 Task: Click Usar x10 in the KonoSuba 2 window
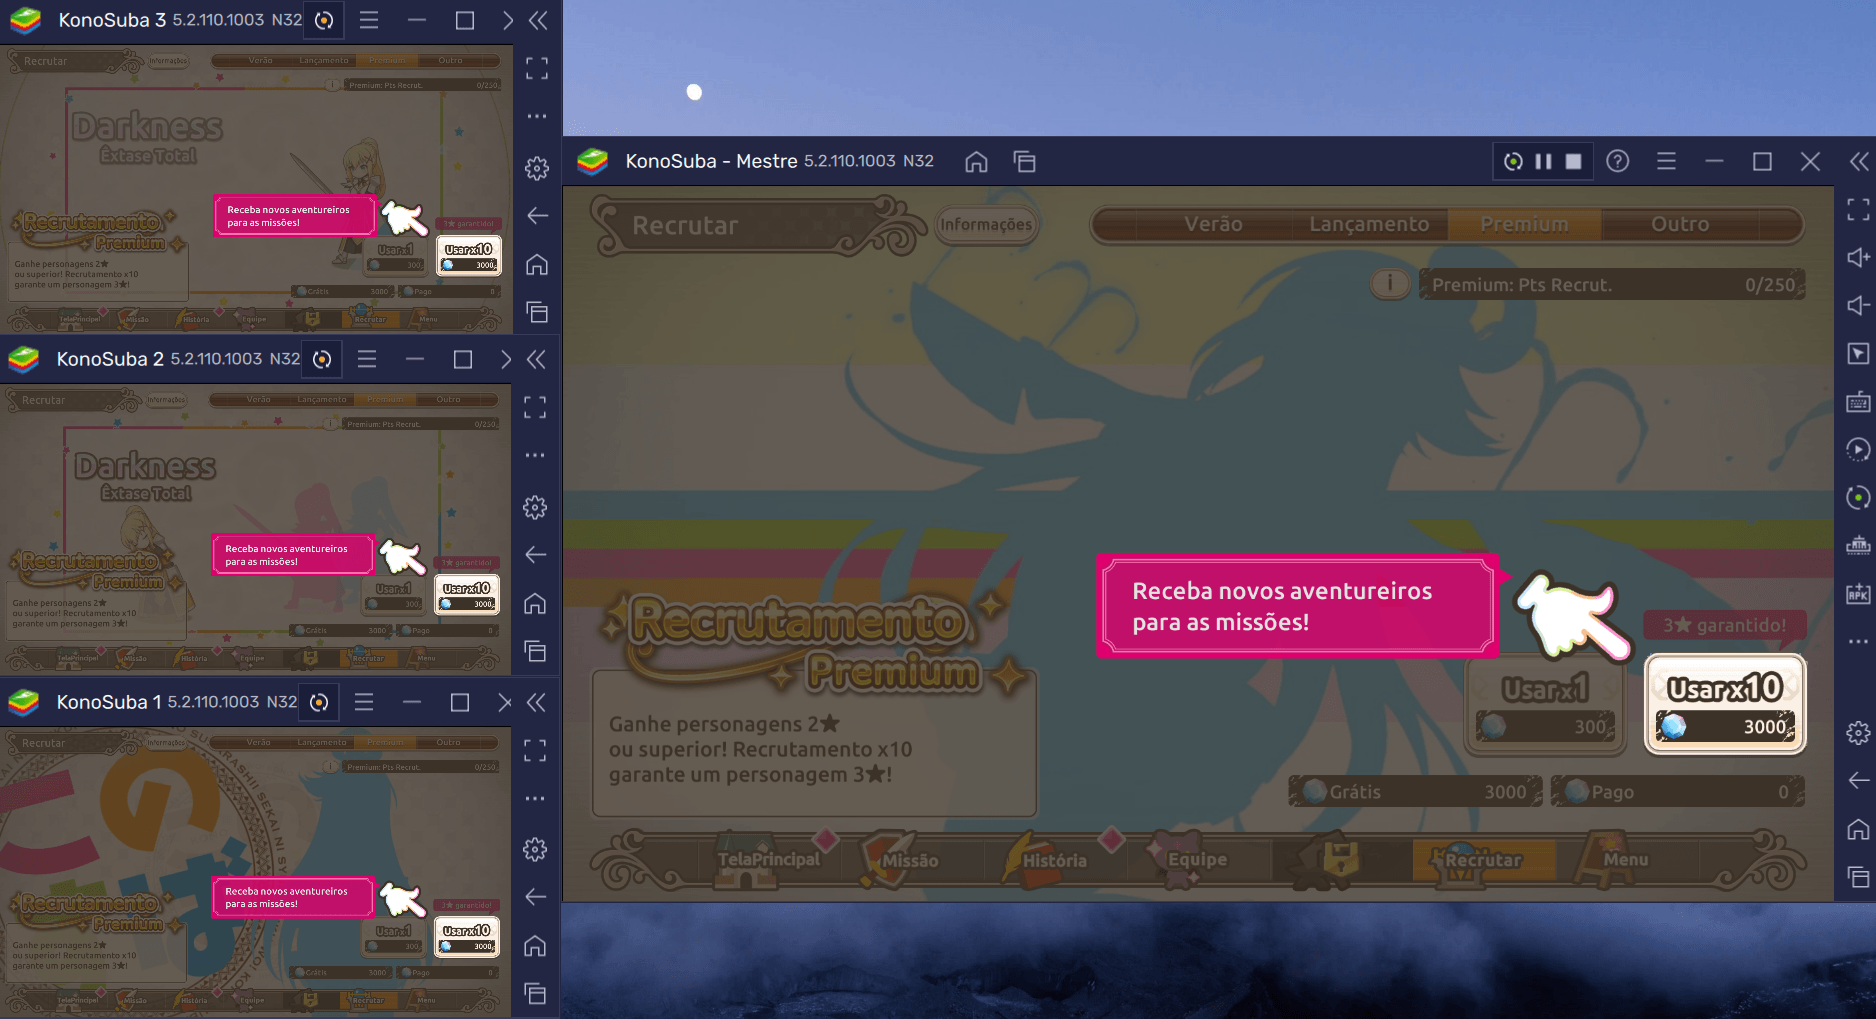pyautogui.click(x=467, y=595)
